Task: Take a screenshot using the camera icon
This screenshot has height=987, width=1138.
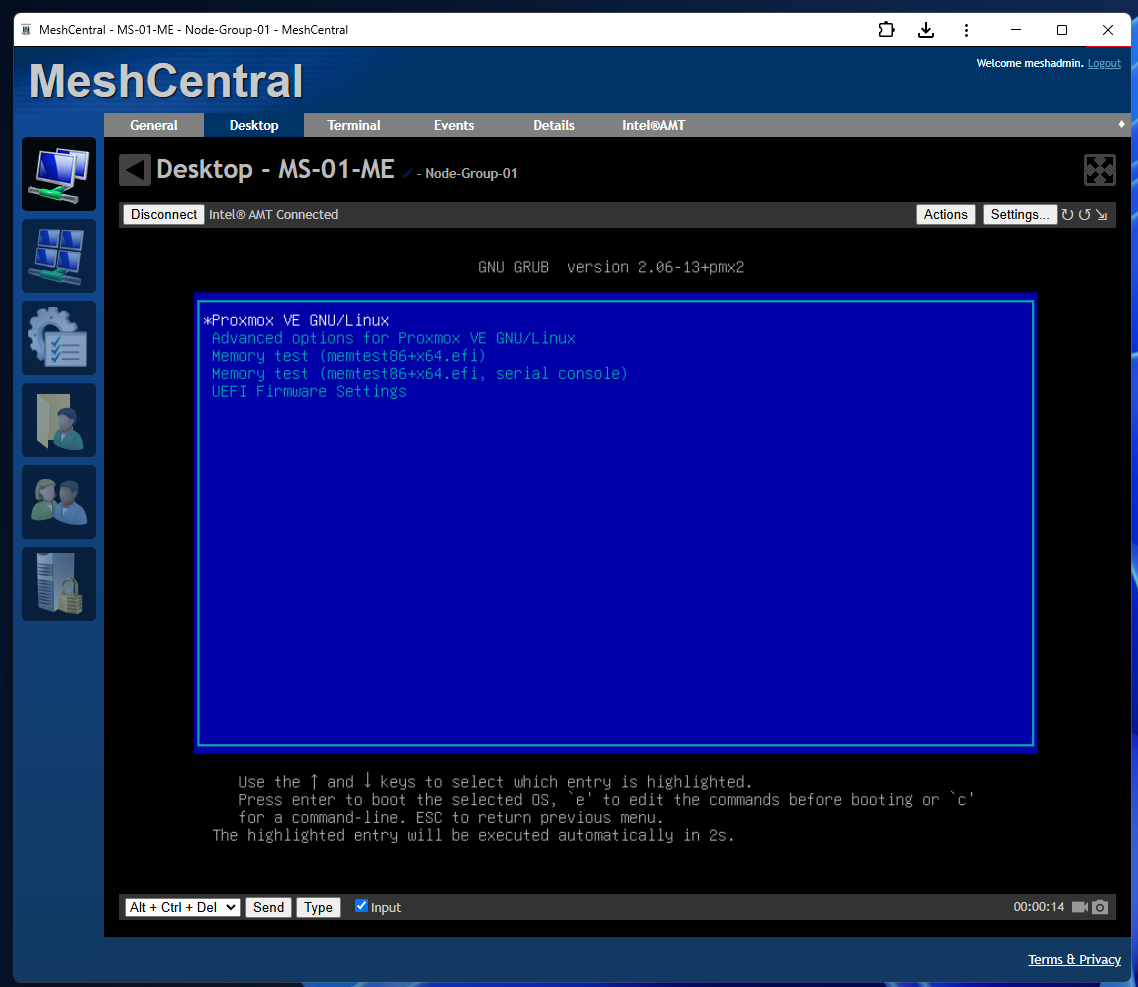Action: click(1101, 907)
